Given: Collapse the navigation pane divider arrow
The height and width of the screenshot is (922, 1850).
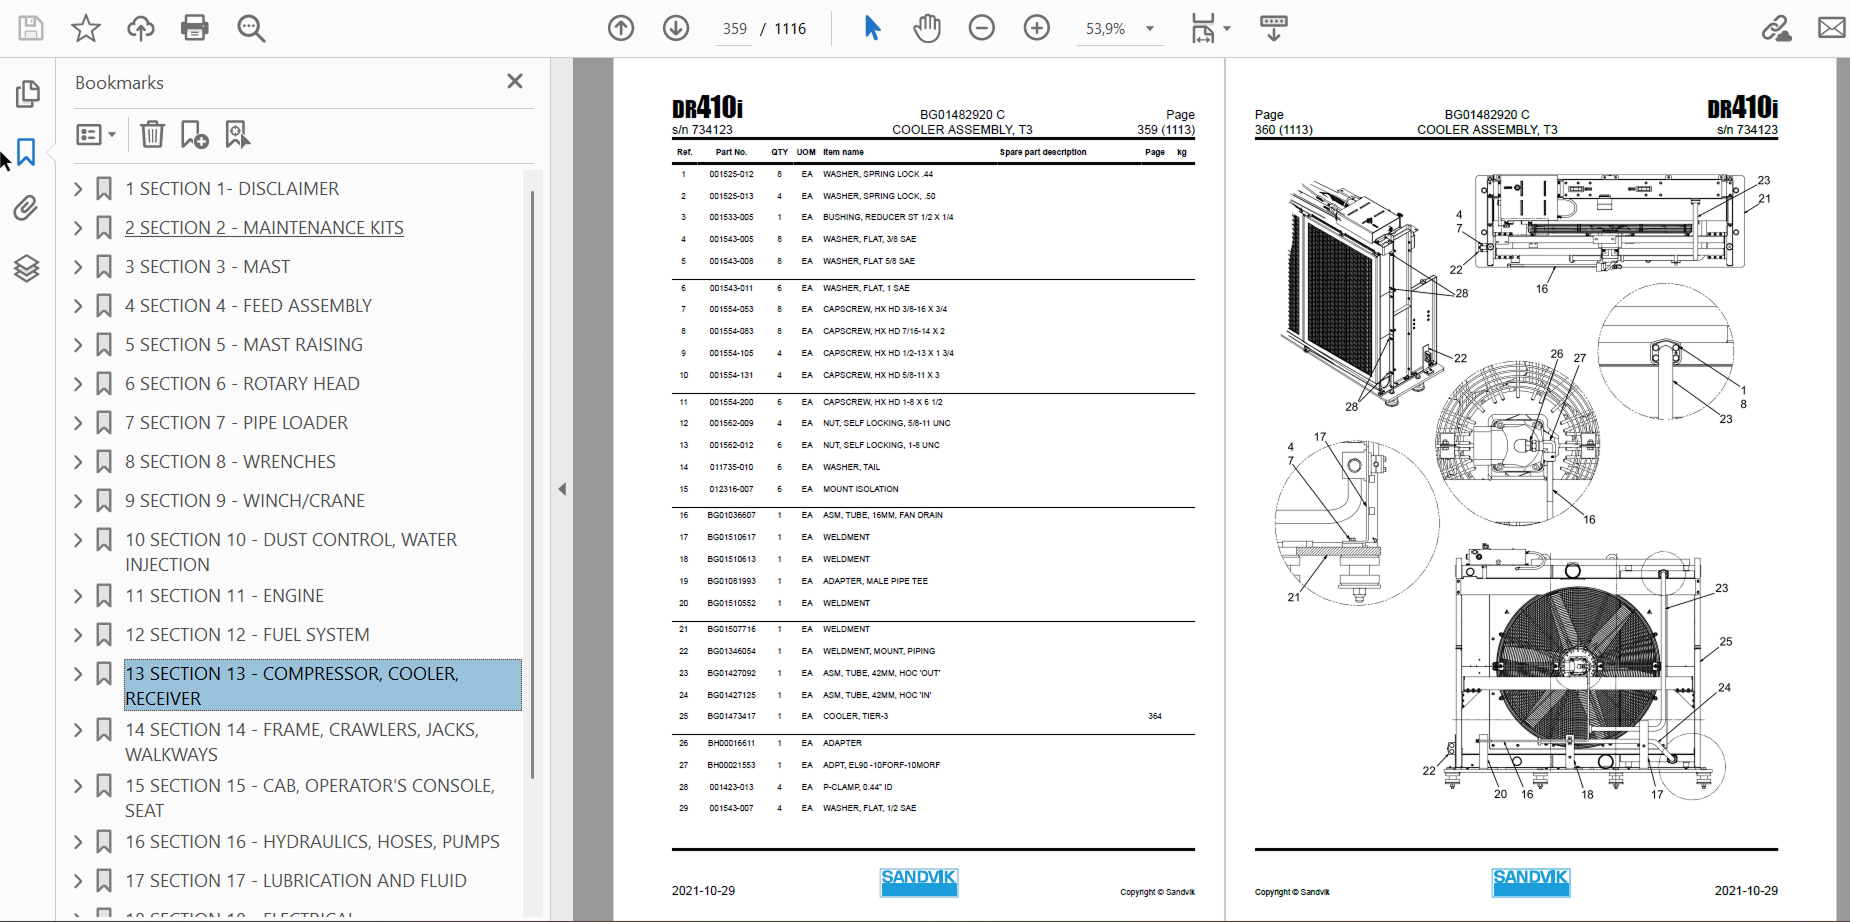Looking at the screenshot, I should 562,489.
